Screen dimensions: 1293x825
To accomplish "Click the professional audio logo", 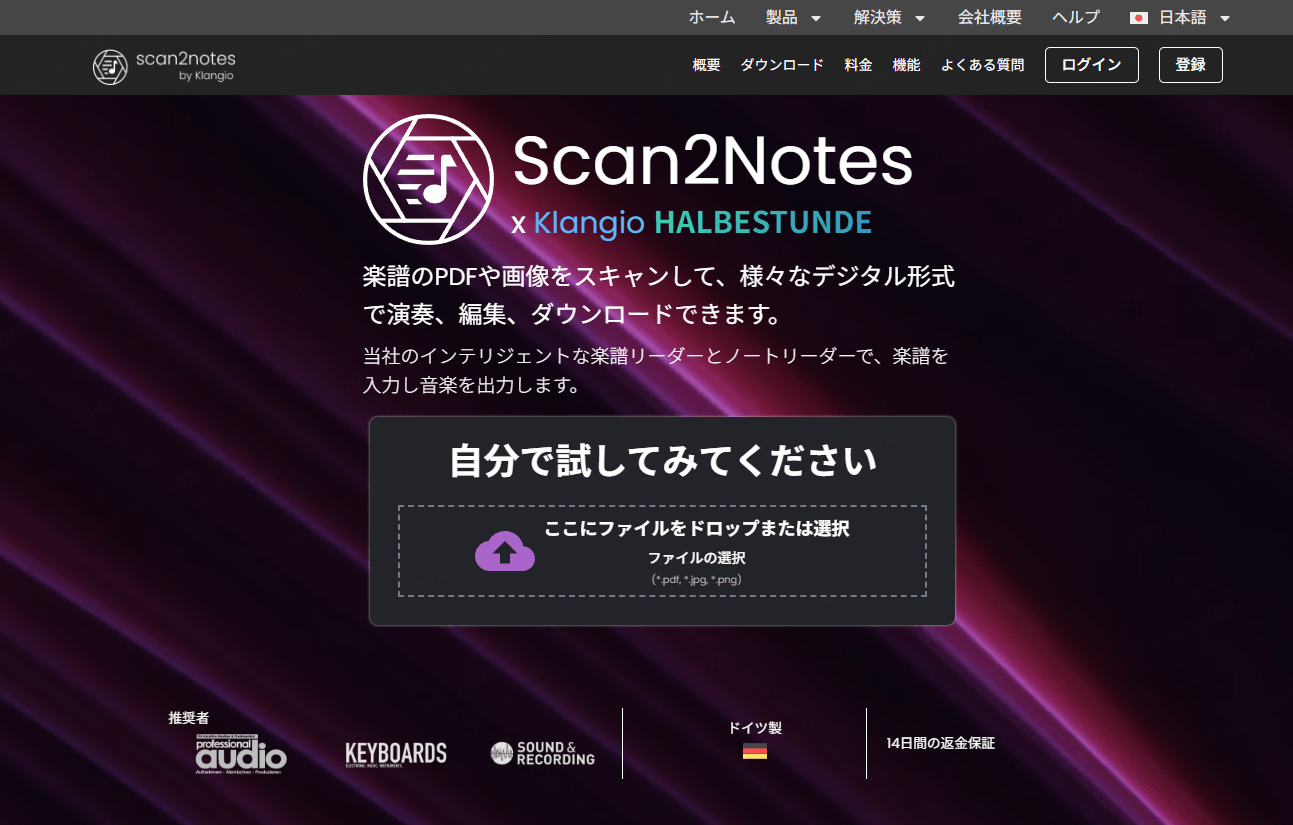I will click(x=241, y=754).
